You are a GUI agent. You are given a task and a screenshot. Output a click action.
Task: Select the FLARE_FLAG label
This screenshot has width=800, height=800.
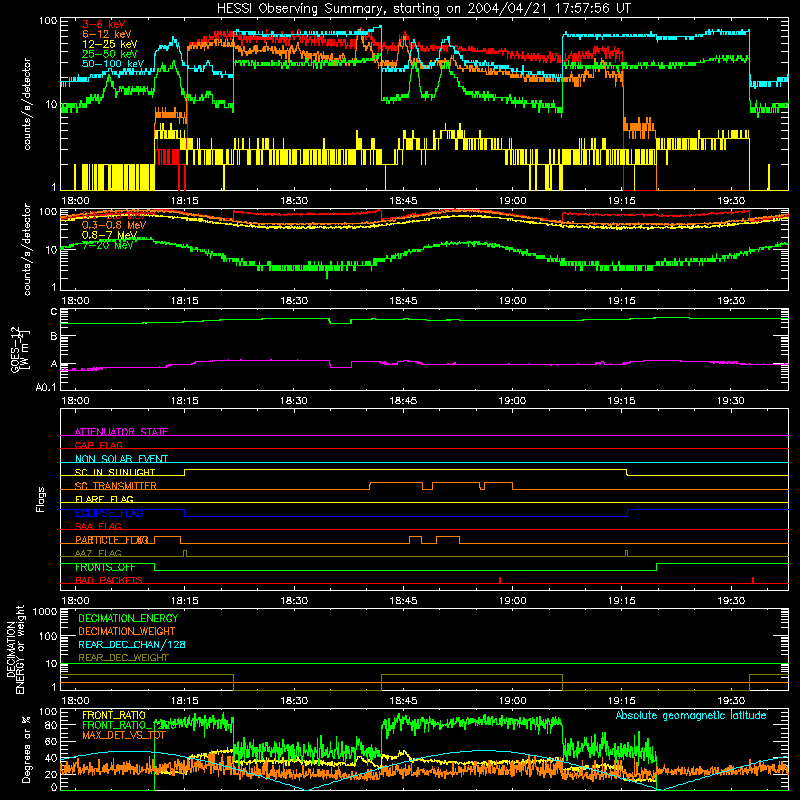[x=104, y=499]
